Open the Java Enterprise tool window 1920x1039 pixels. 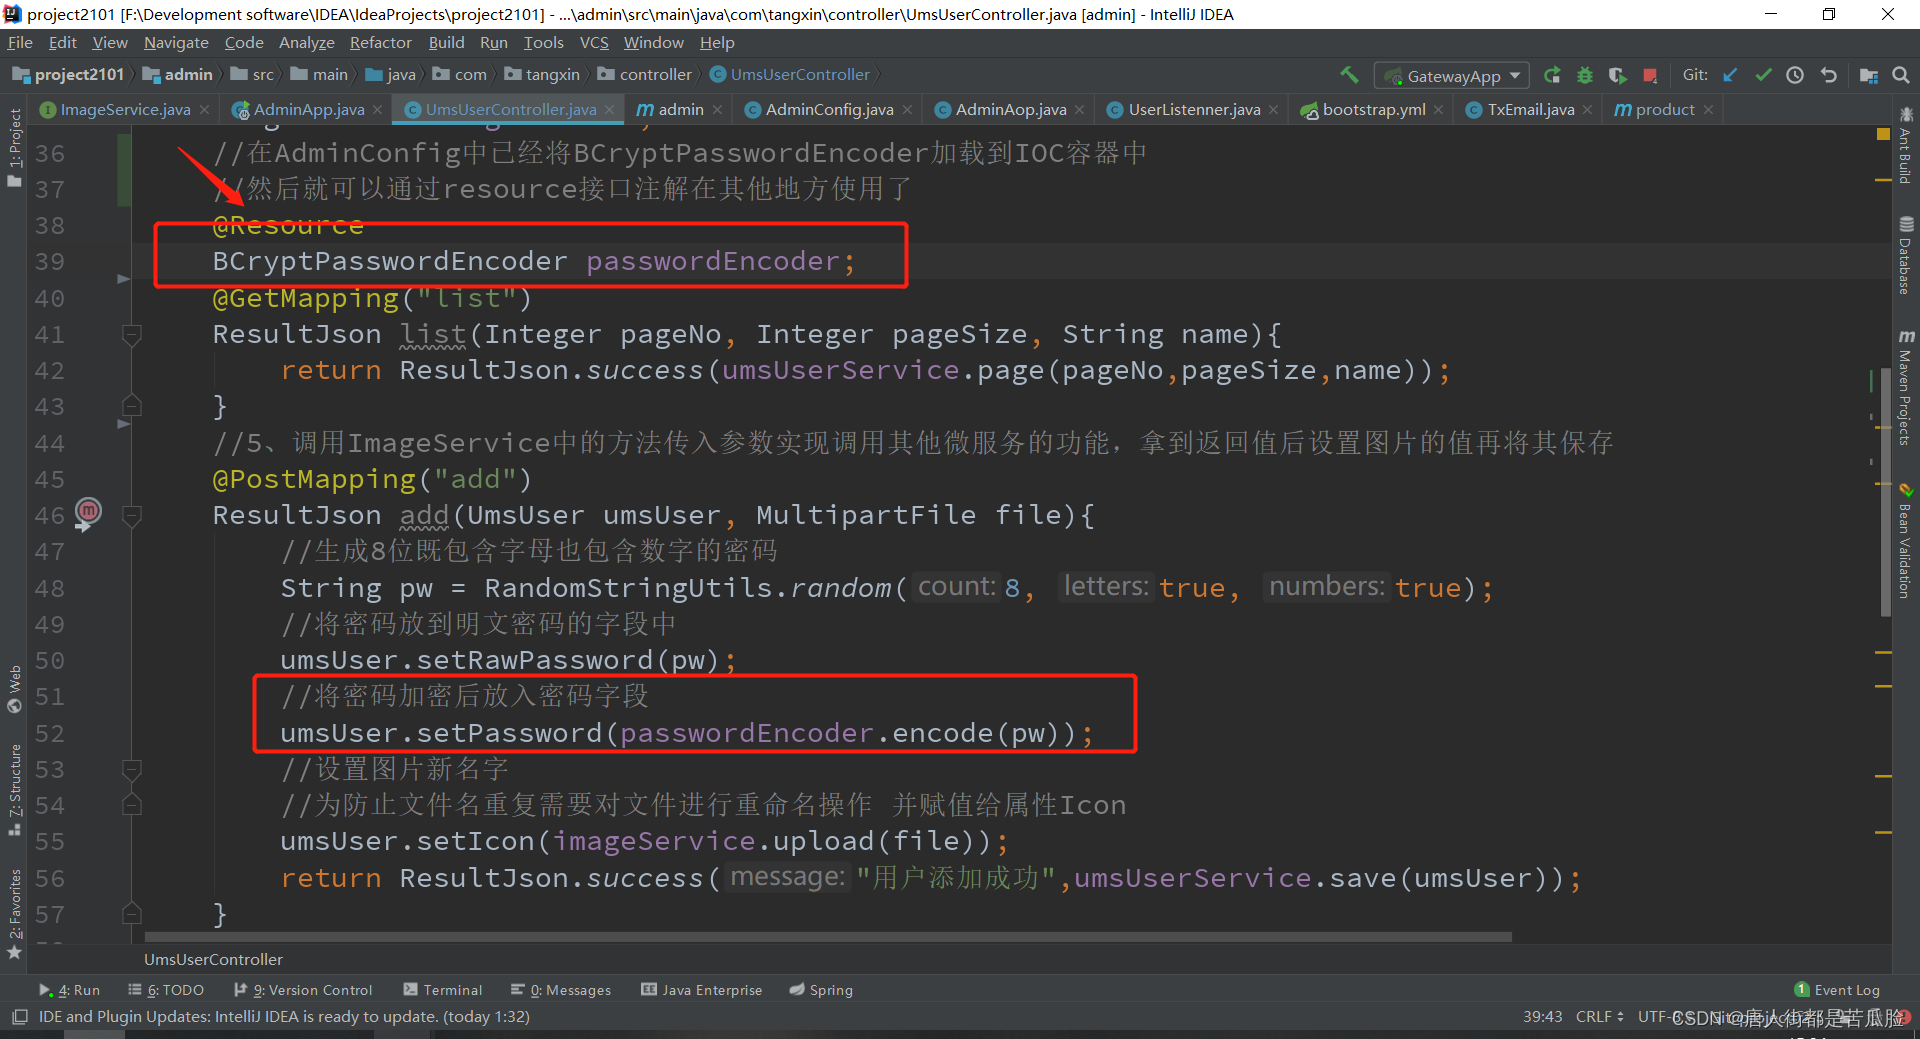tap(701, 990)
